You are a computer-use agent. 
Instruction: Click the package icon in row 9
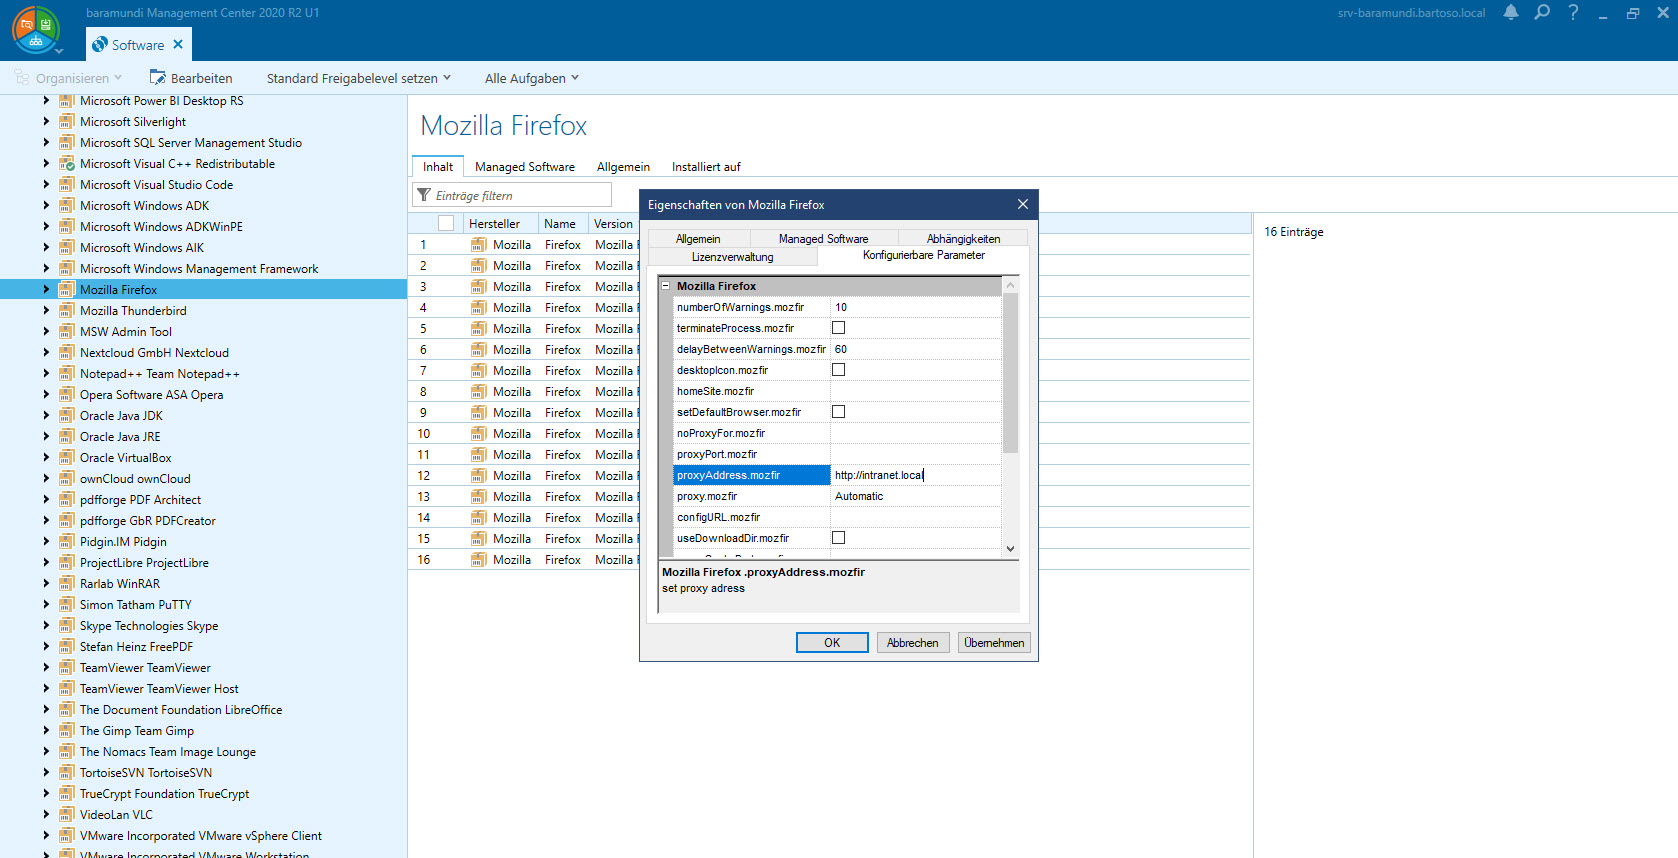tap(479, 413)
